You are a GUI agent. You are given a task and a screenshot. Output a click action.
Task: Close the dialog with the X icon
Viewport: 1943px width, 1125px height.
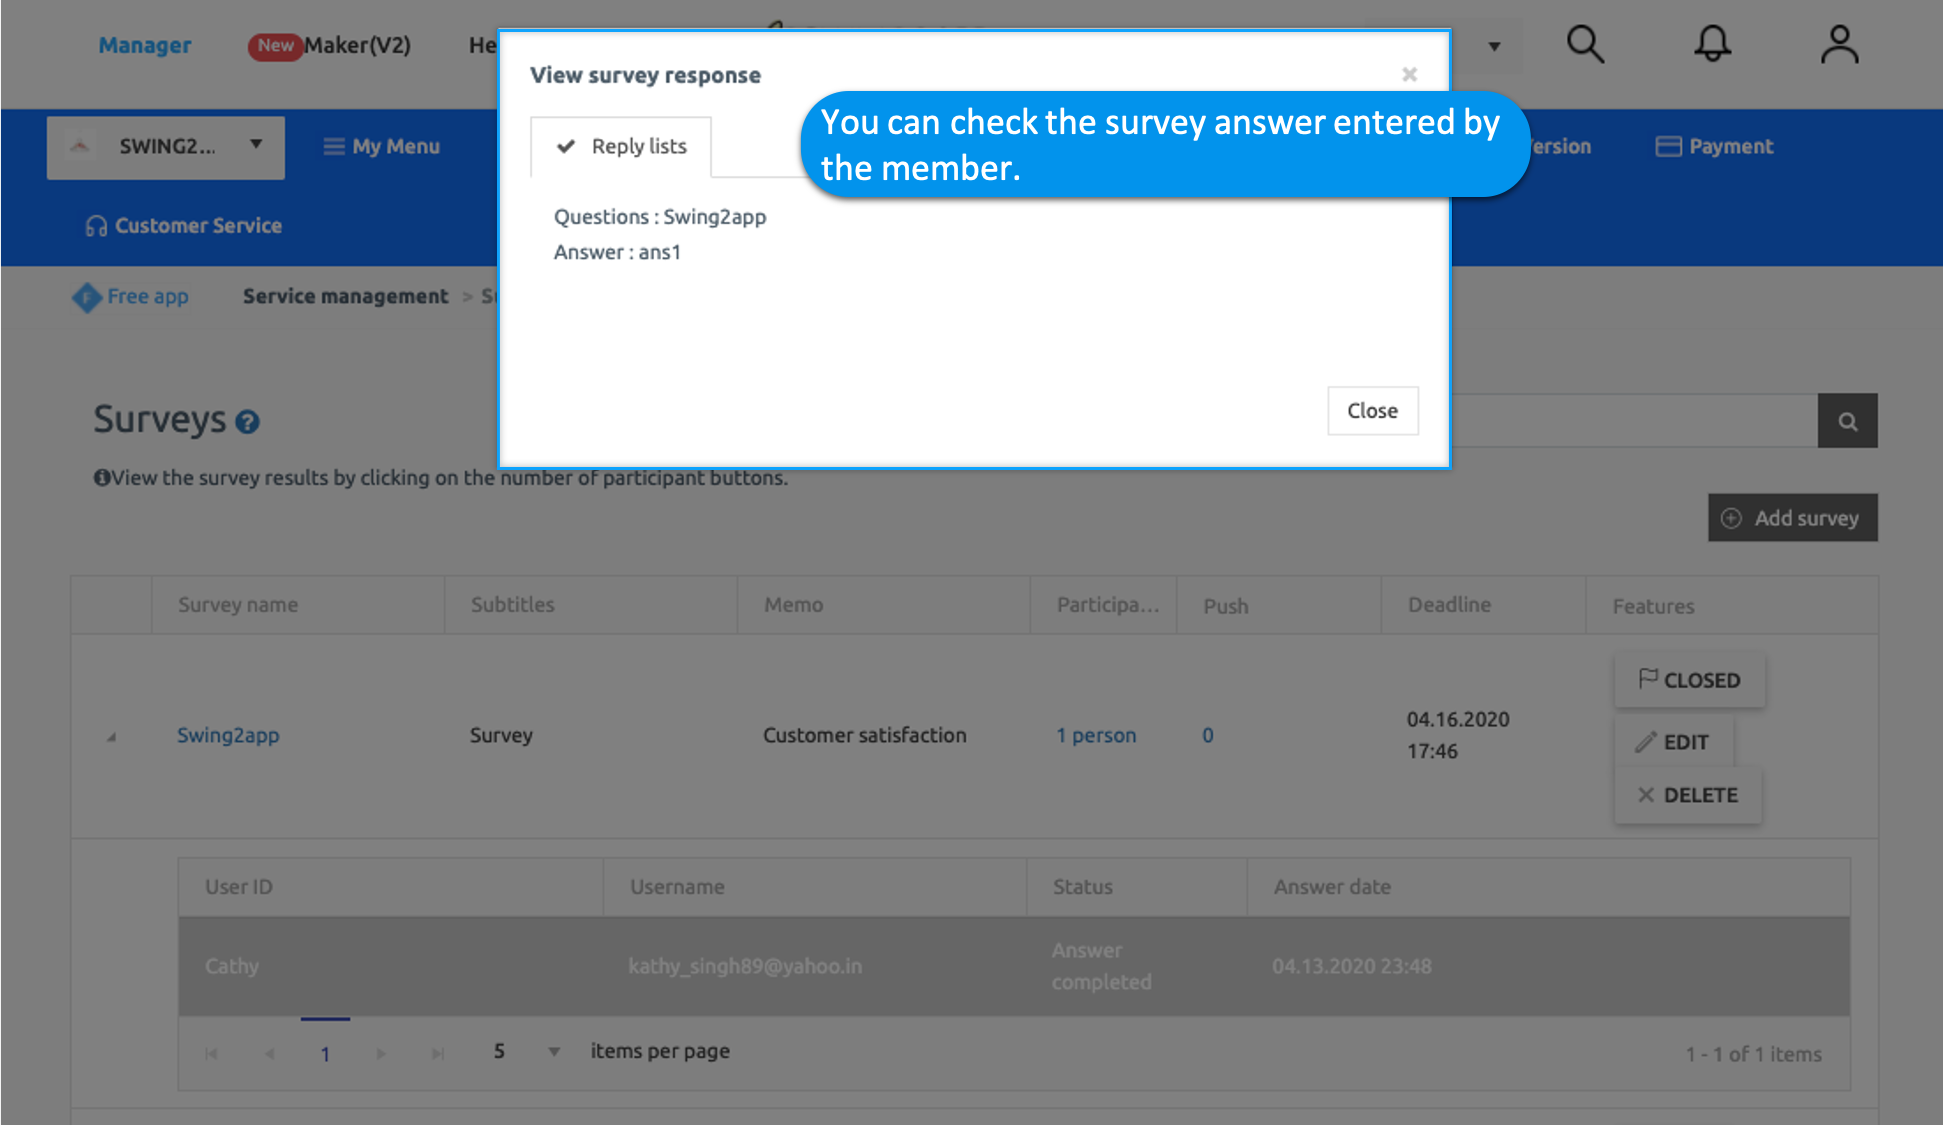[1409, 75]
